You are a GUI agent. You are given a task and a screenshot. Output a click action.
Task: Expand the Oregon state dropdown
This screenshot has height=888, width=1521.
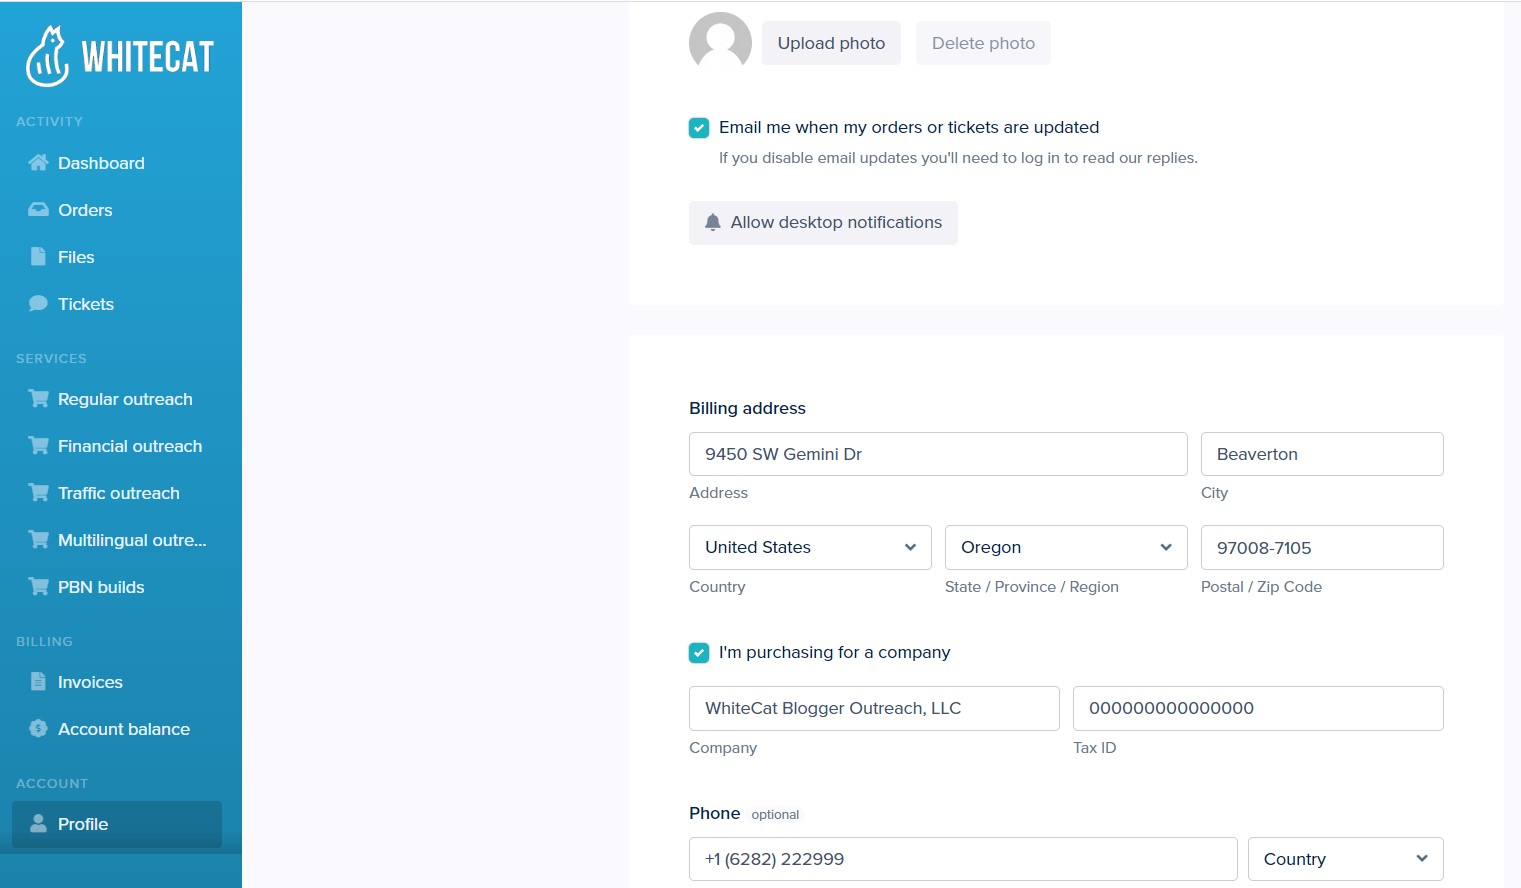pyautogui.click(x=1066, y=548)
